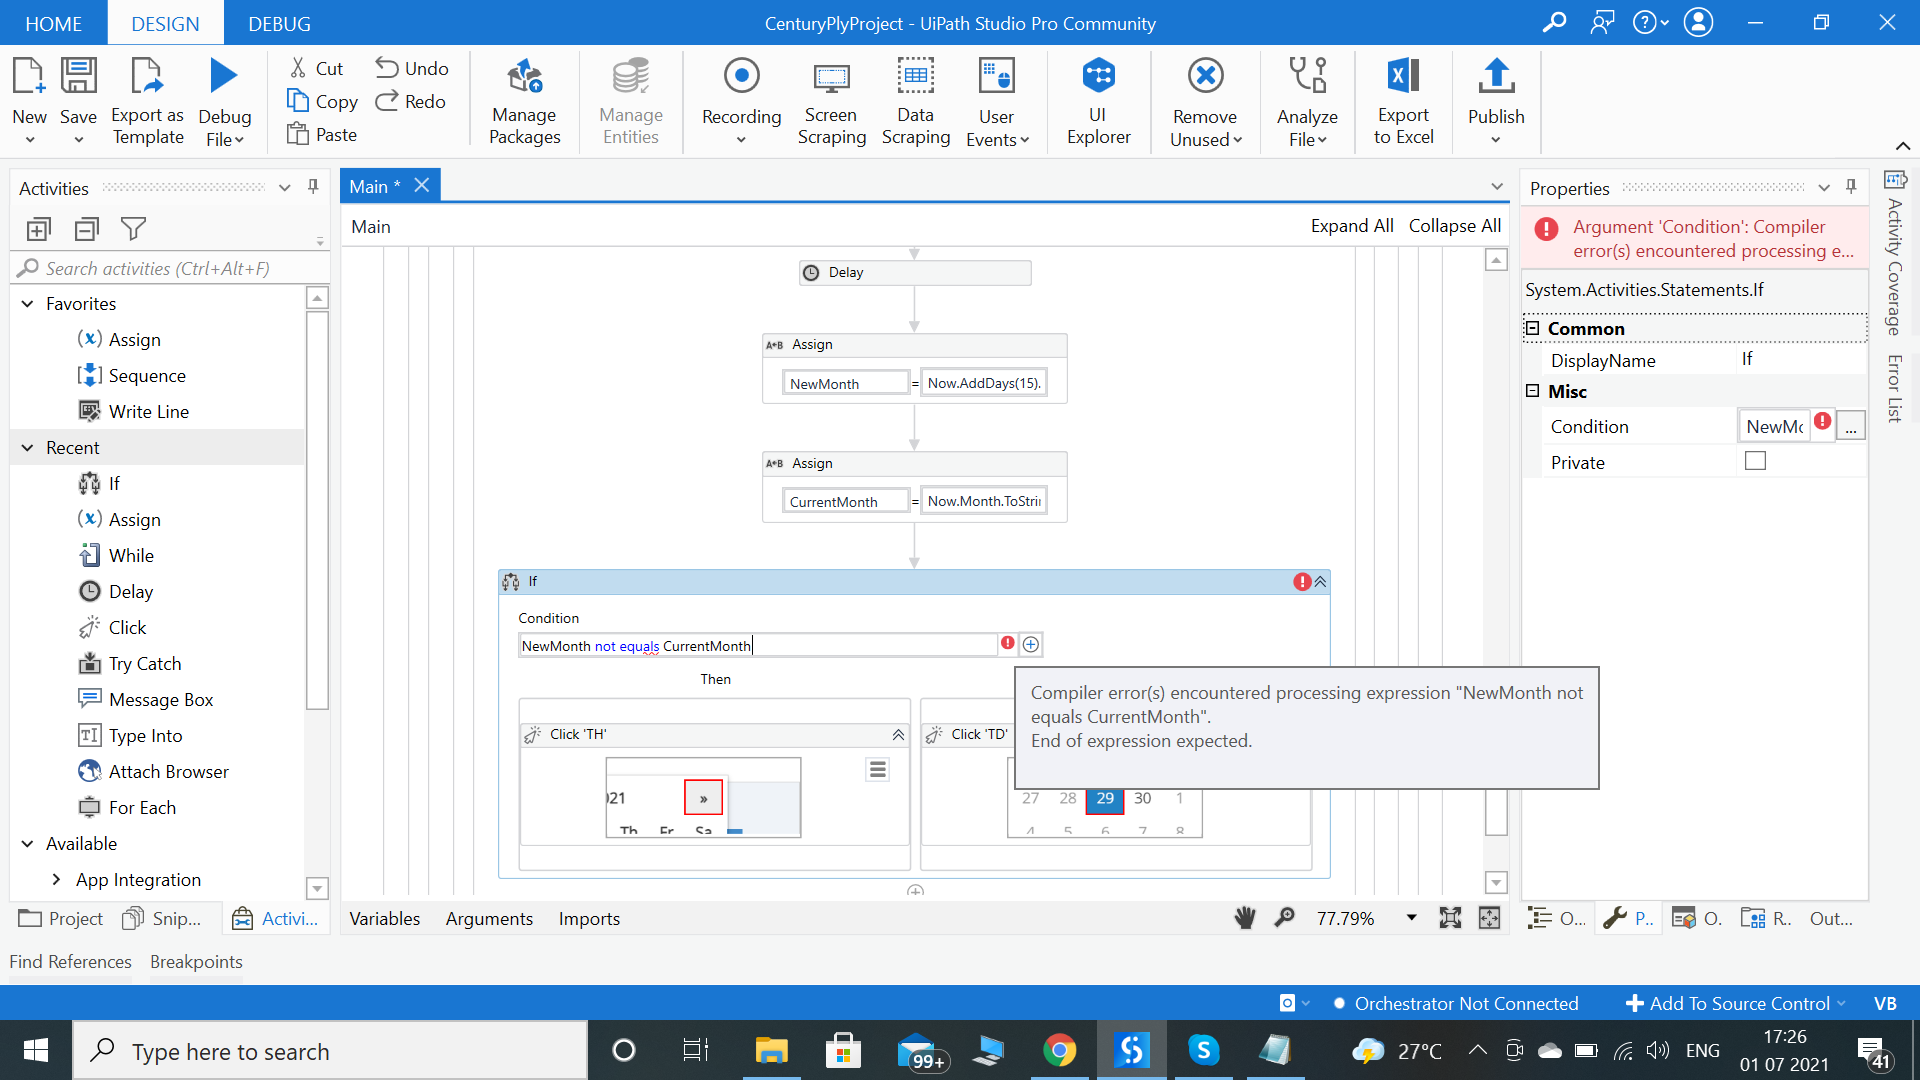Click the designer vertical scrollbar thumb
This screenshot has height=1080, width=1920.
[1496, 812]
